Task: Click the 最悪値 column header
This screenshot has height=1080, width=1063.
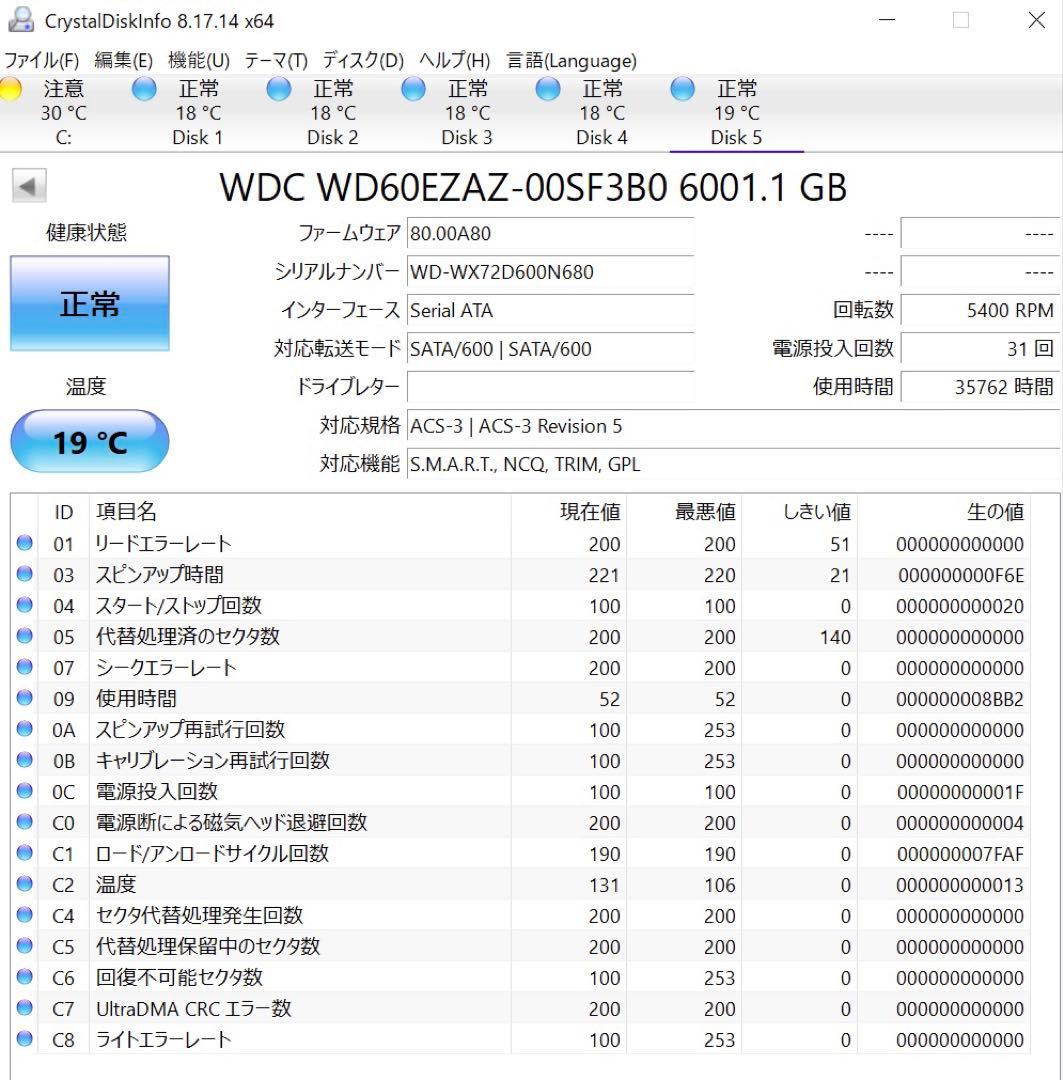Action: coord(684,512)
